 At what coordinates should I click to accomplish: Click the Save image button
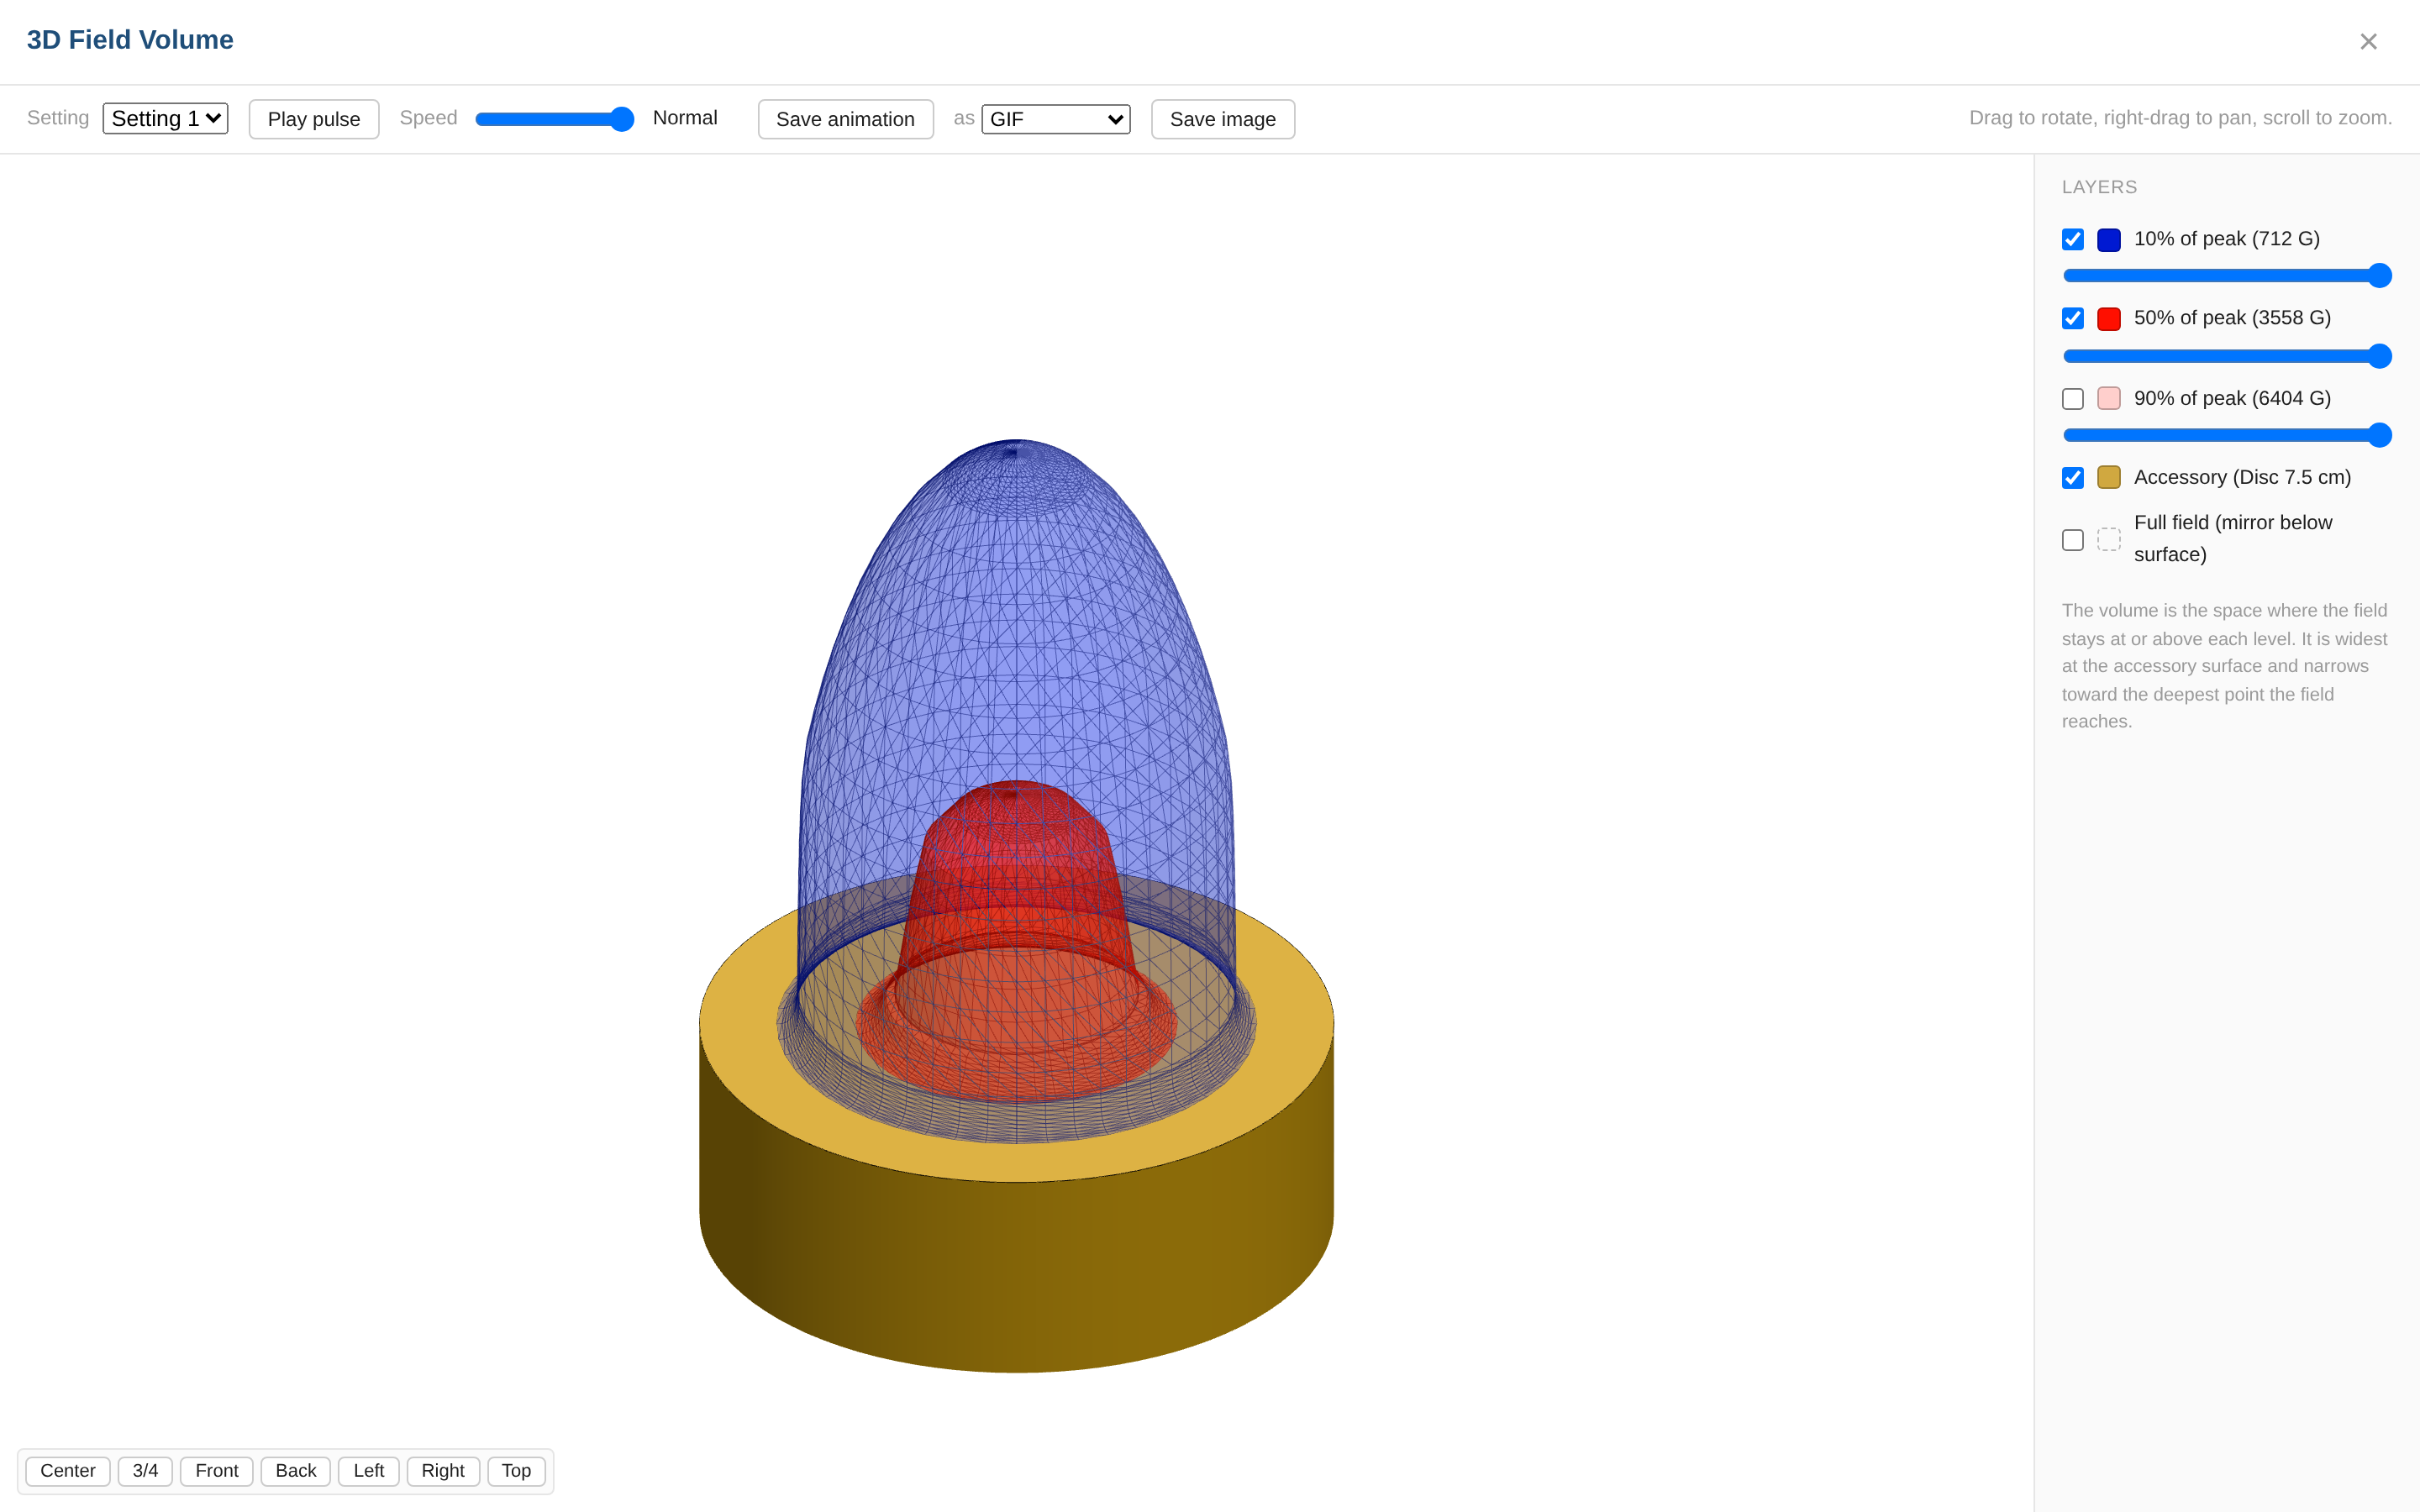(x=1222, y=119)
